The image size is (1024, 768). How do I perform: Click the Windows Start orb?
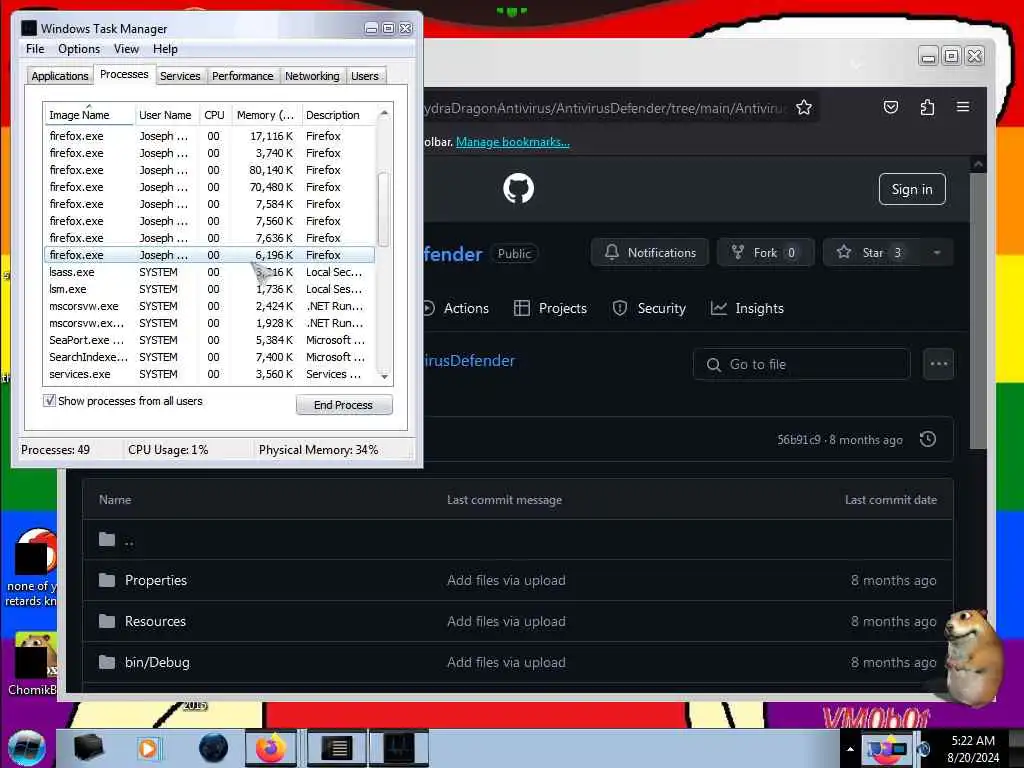[27, 748]
